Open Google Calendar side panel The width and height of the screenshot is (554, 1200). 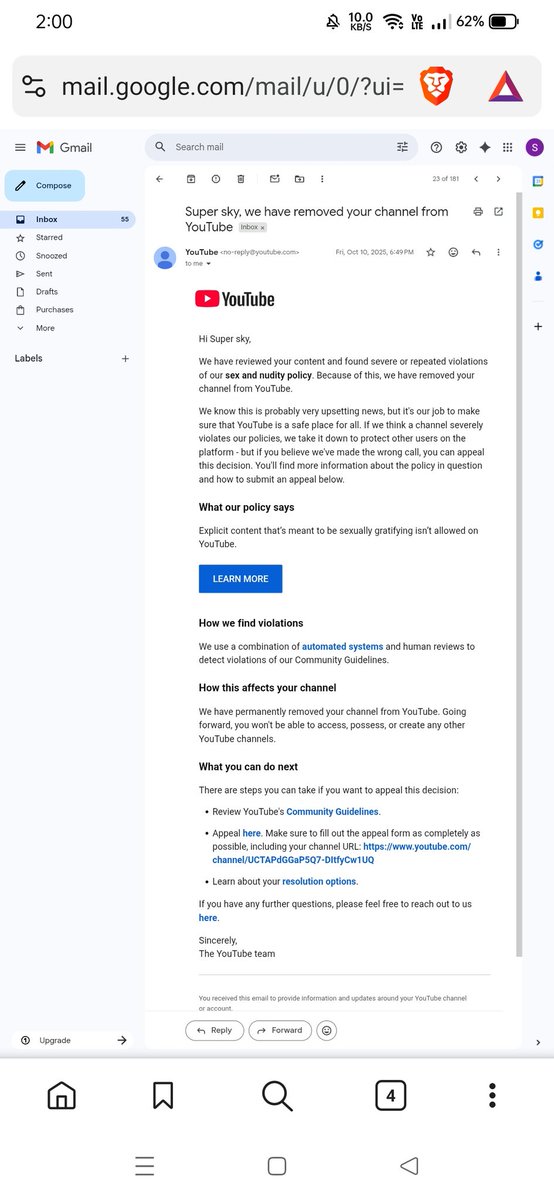(538, 181)
